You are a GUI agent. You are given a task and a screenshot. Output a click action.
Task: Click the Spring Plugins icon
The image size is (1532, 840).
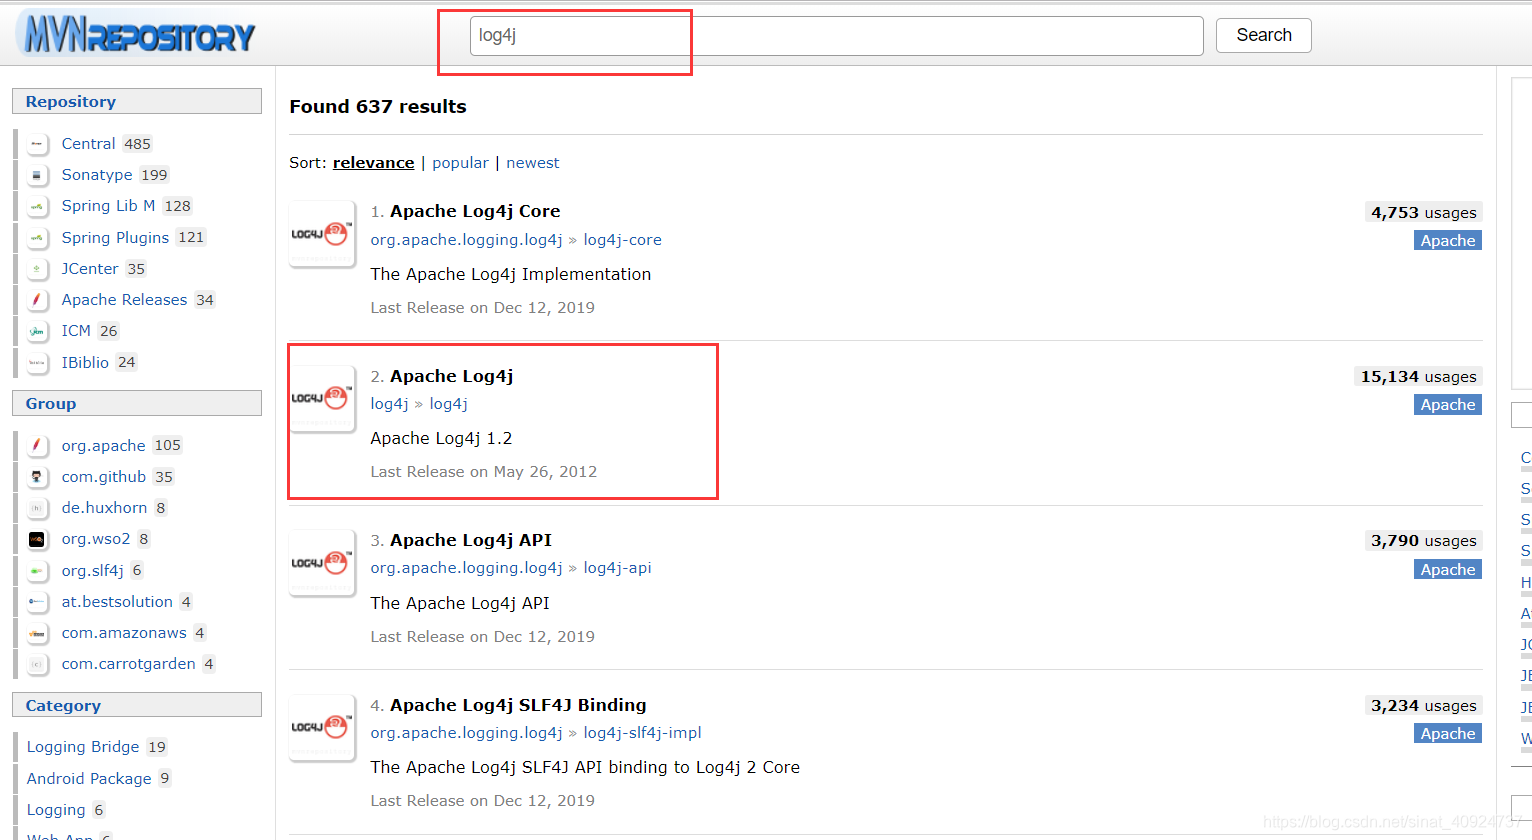click(x=37, y=238)
